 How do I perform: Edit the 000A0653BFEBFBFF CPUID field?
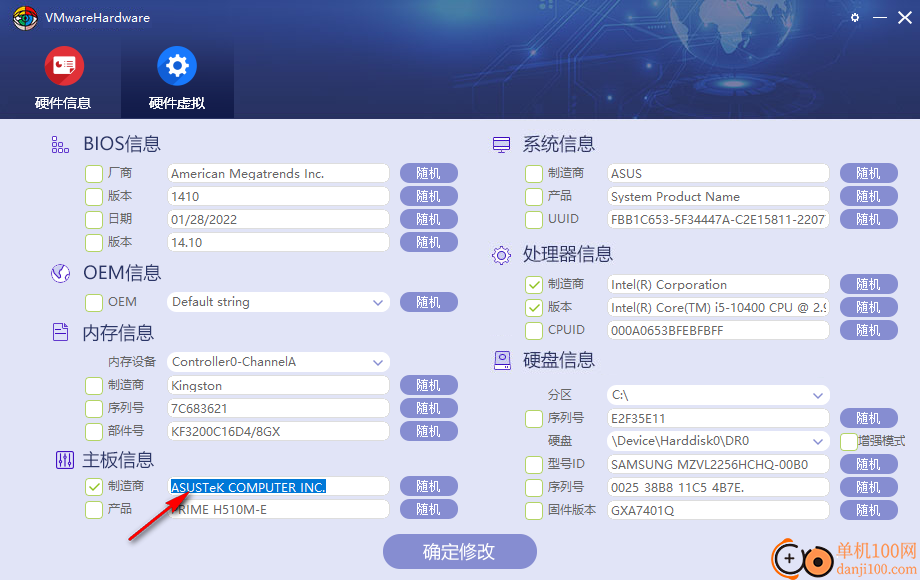(x=718, y=330)
